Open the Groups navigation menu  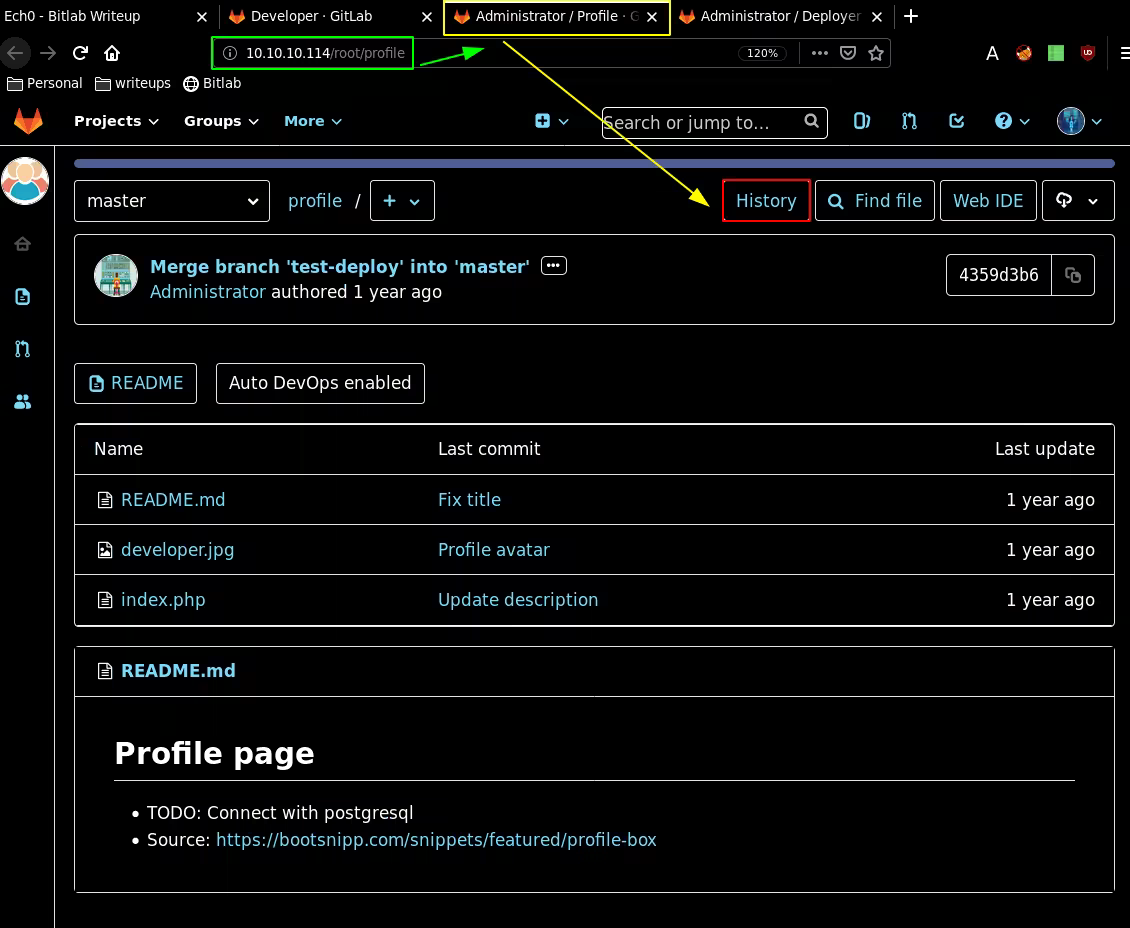221,121
